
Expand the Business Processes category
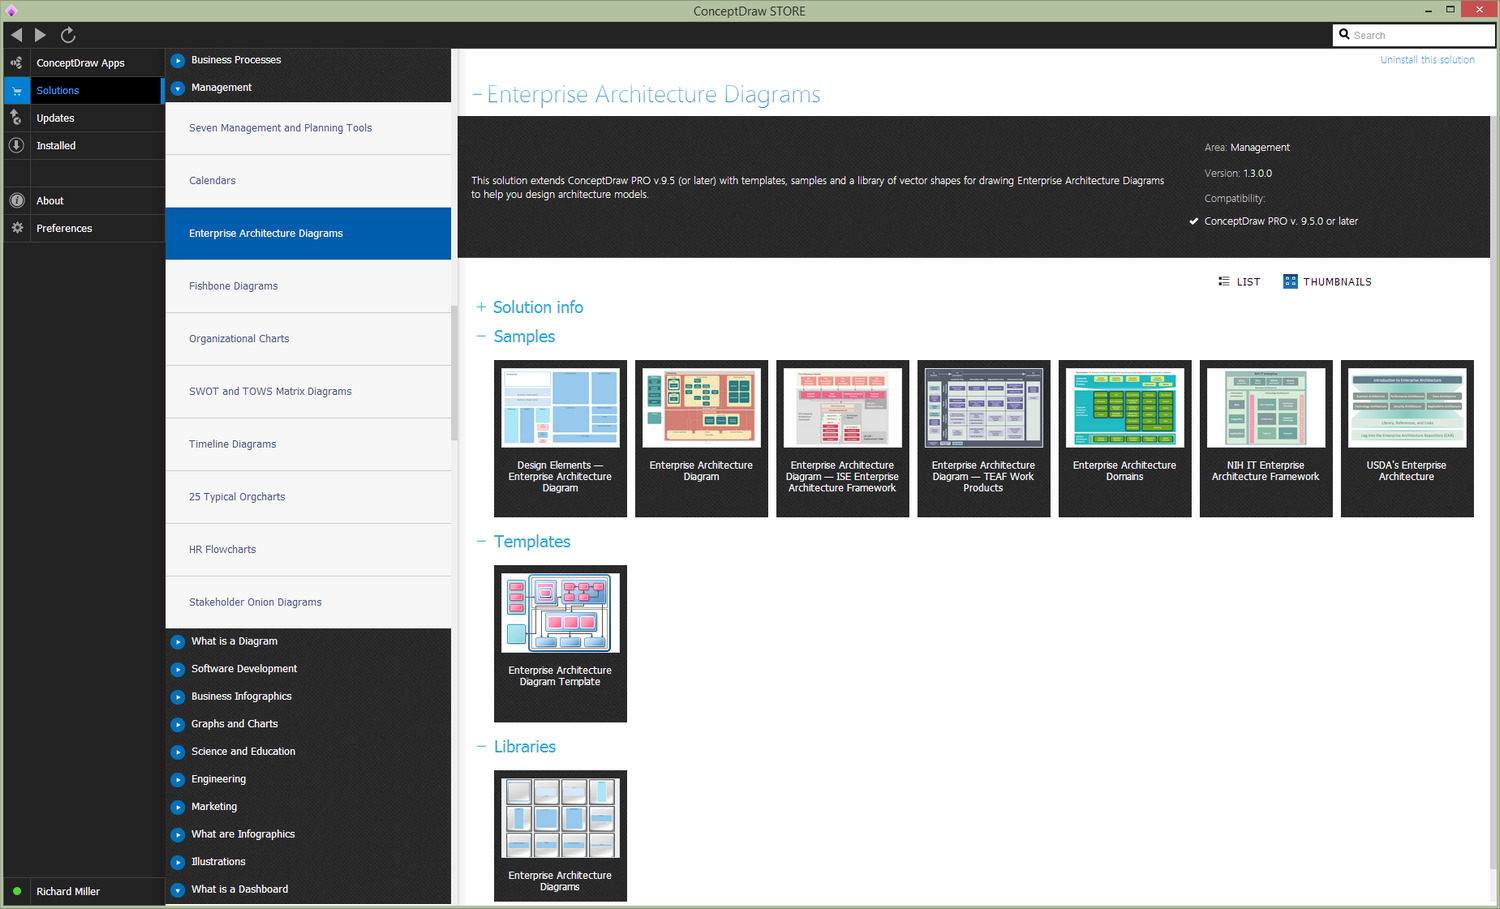[x=178, y=60]
